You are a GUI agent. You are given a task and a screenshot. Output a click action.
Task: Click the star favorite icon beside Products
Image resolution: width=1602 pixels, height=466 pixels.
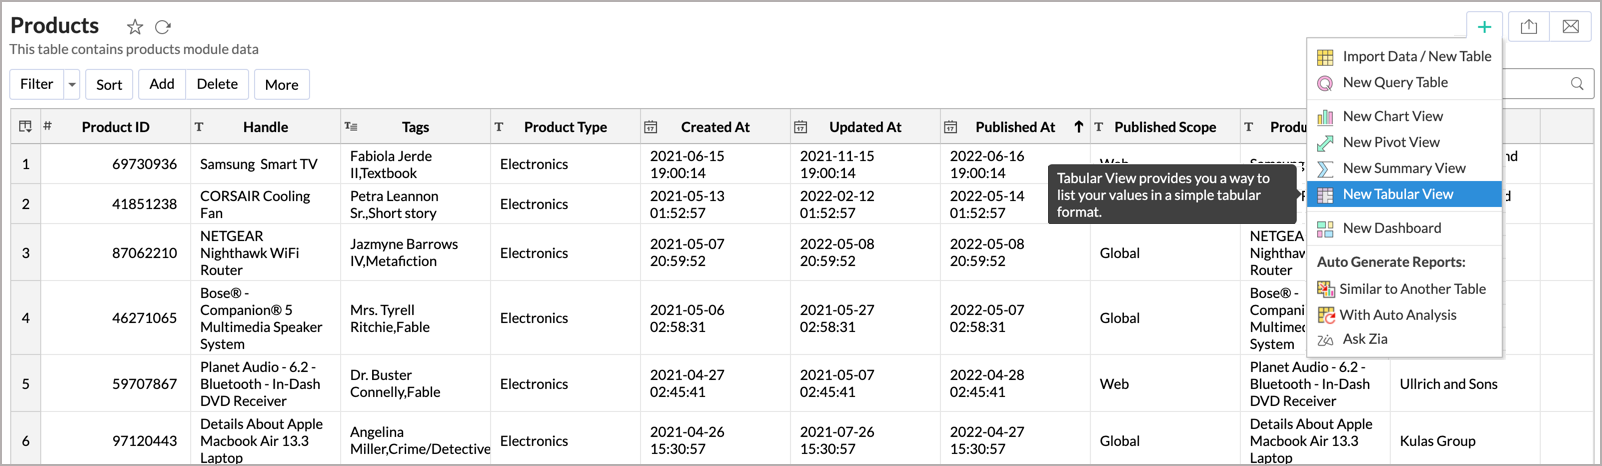[x=135, y=27]
